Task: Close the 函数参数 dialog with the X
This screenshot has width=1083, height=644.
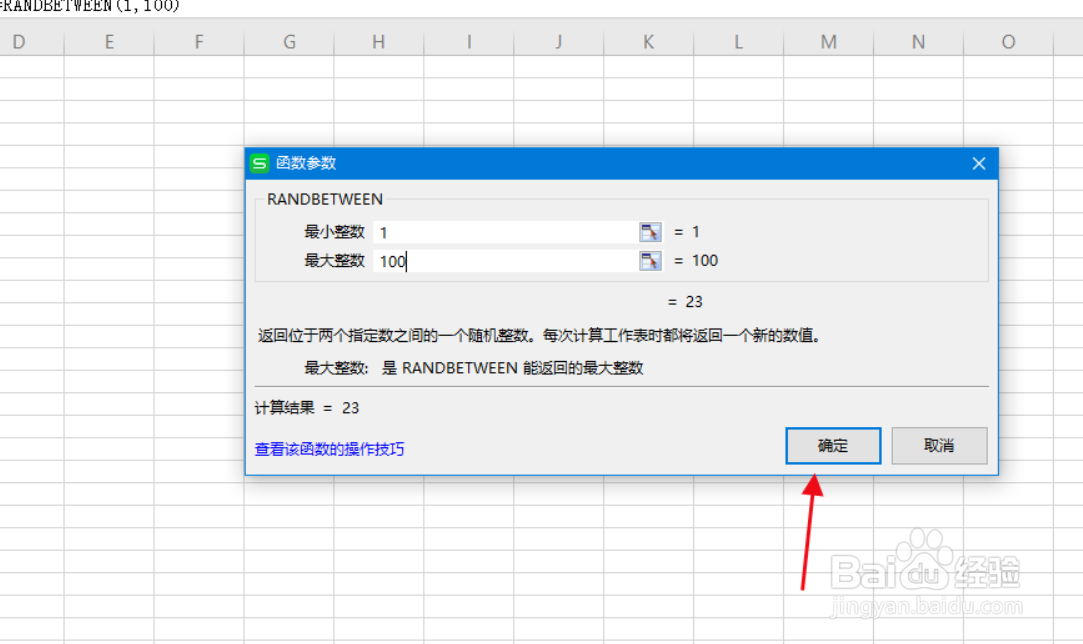Action: [978, 163]
